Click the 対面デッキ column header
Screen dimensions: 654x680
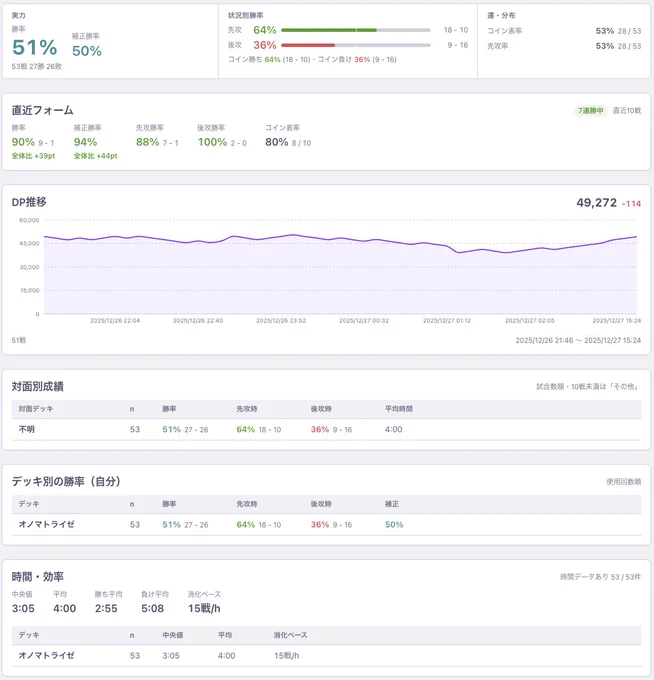(x=36, y=409)
